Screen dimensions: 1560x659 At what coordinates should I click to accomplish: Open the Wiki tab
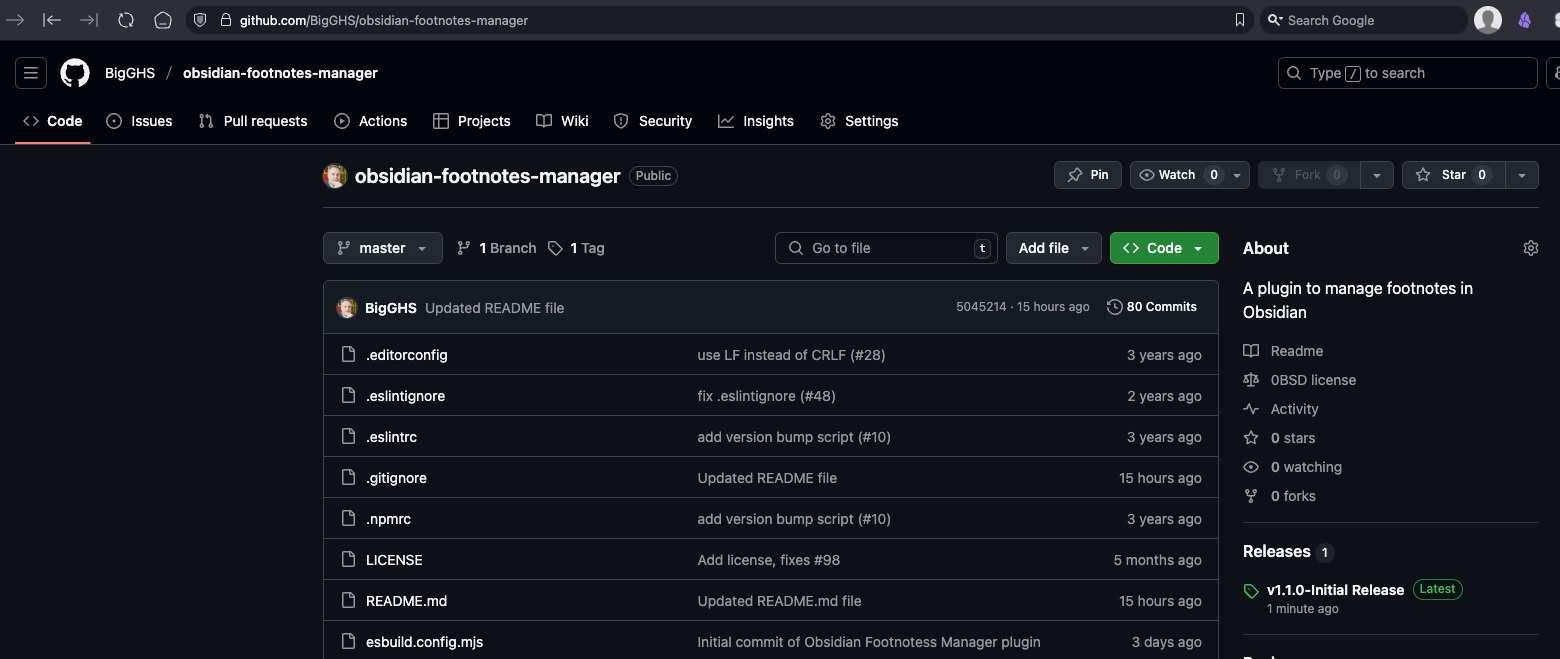pos(562,121)
